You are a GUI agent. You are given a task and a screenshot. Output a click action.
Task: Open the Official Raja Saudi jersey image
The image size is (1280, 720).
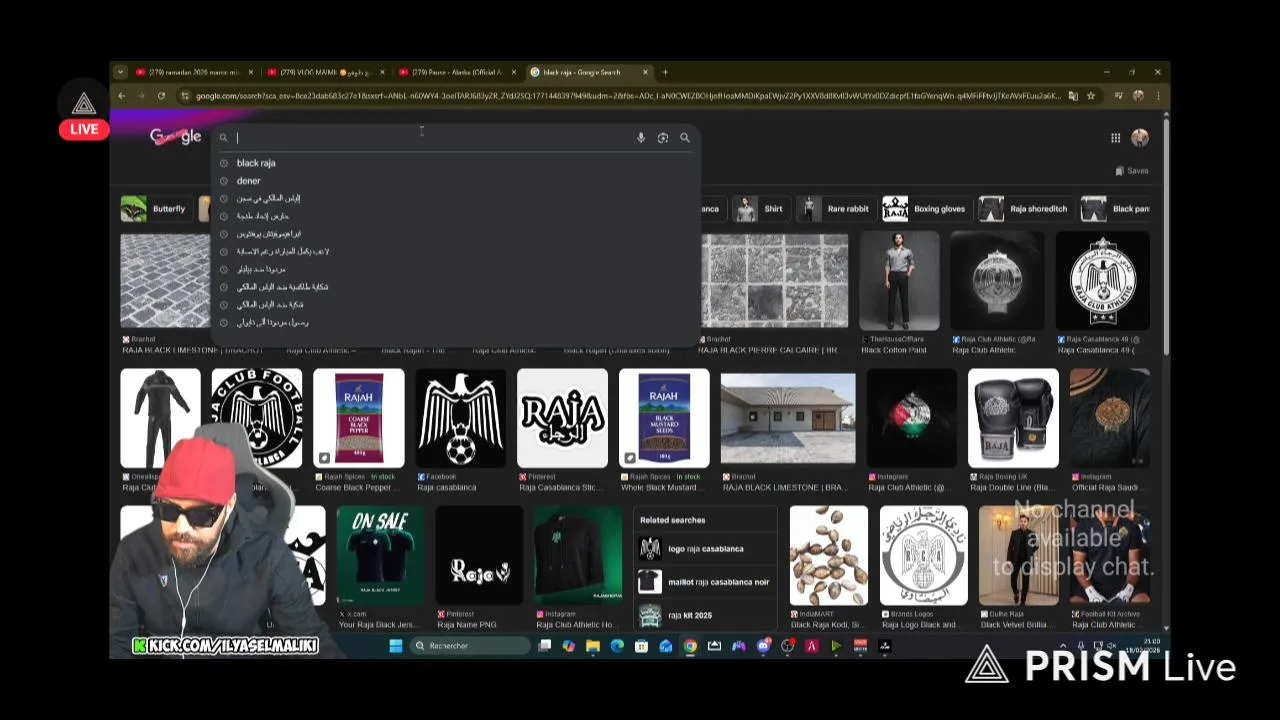[1109, 418]
